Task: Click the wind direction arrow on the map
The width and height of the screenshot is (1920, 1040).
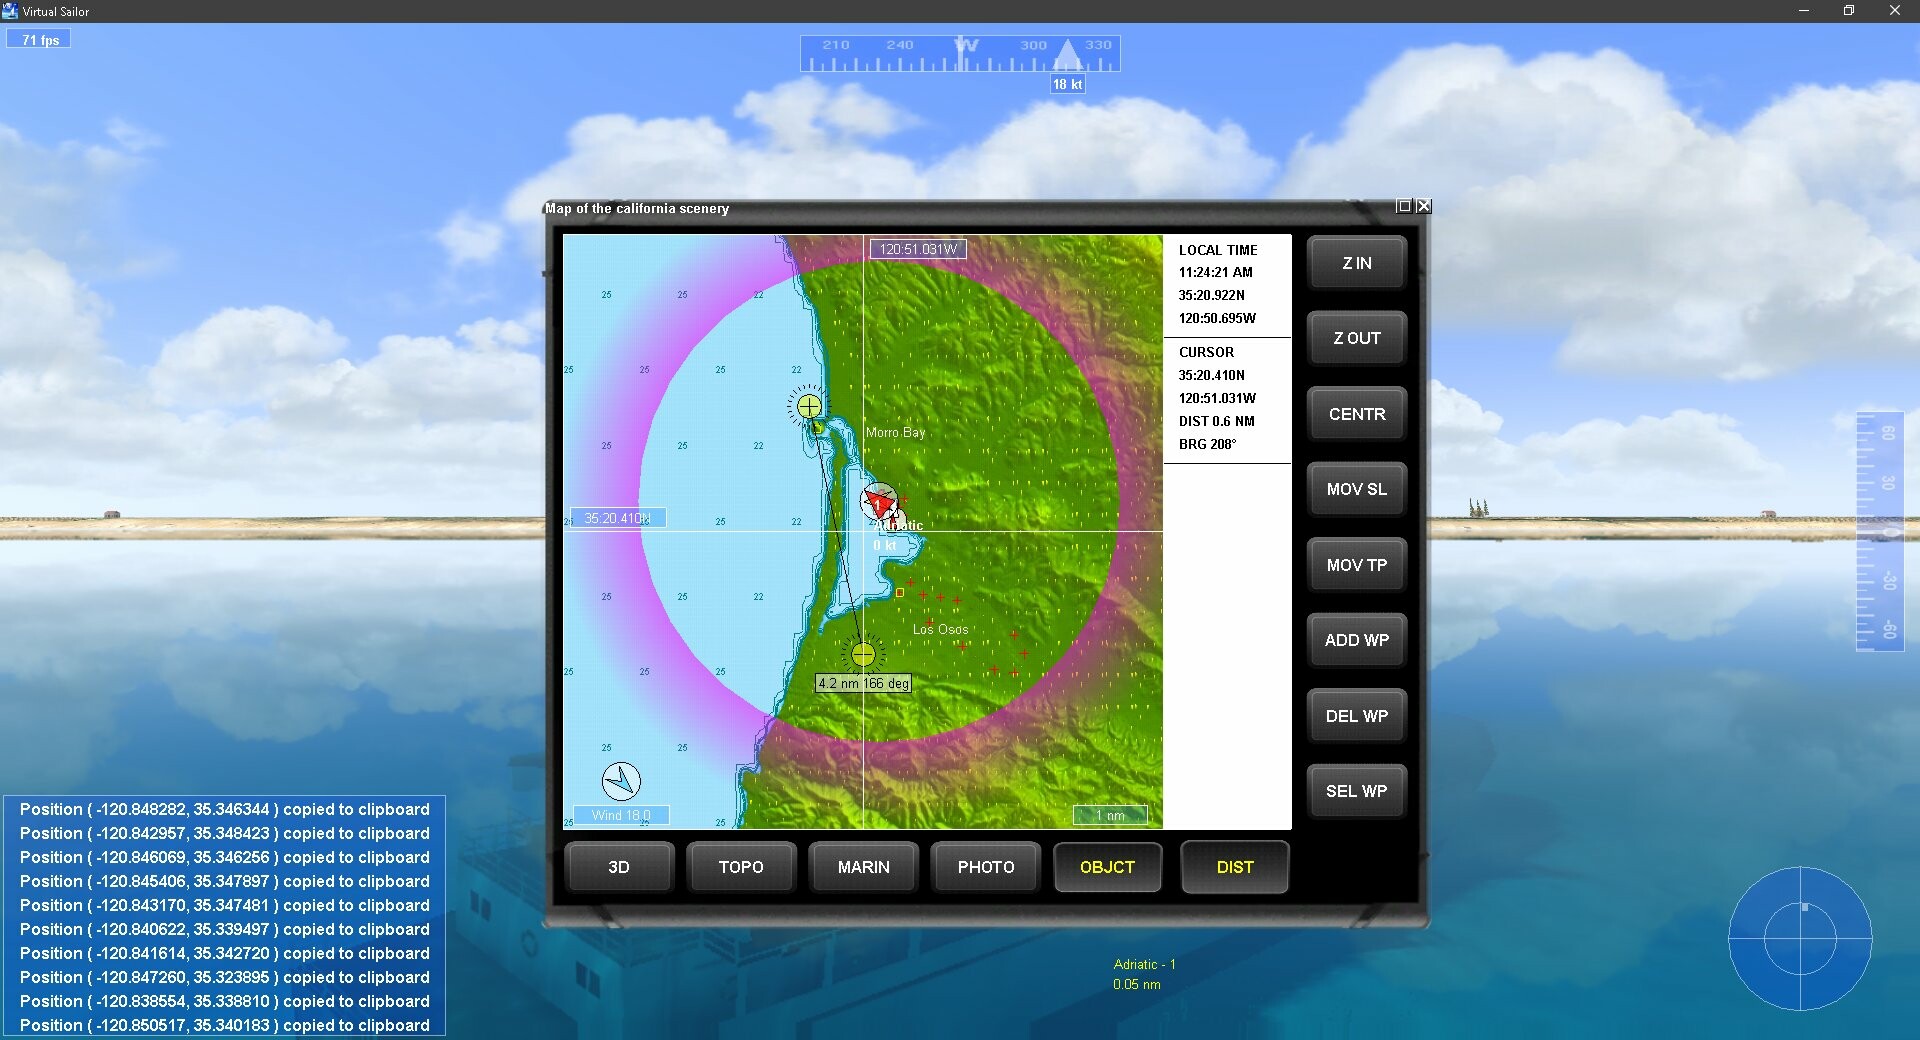Action: pyautogui.click(x=620, y=782)
